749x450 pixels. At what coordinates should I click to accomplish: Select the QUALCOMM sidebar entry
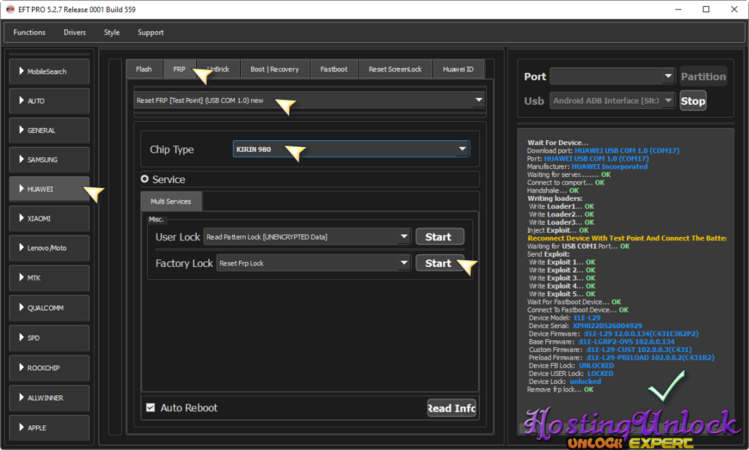point(50,308)
